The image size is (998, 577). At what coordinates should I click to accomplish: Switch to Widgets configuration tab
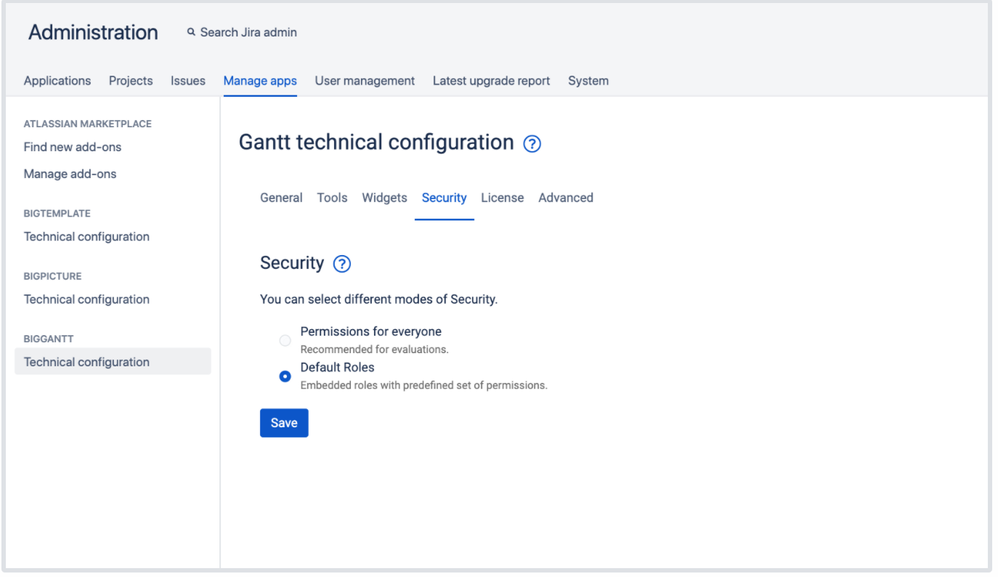pyautogui.click(x=384, y=198)
